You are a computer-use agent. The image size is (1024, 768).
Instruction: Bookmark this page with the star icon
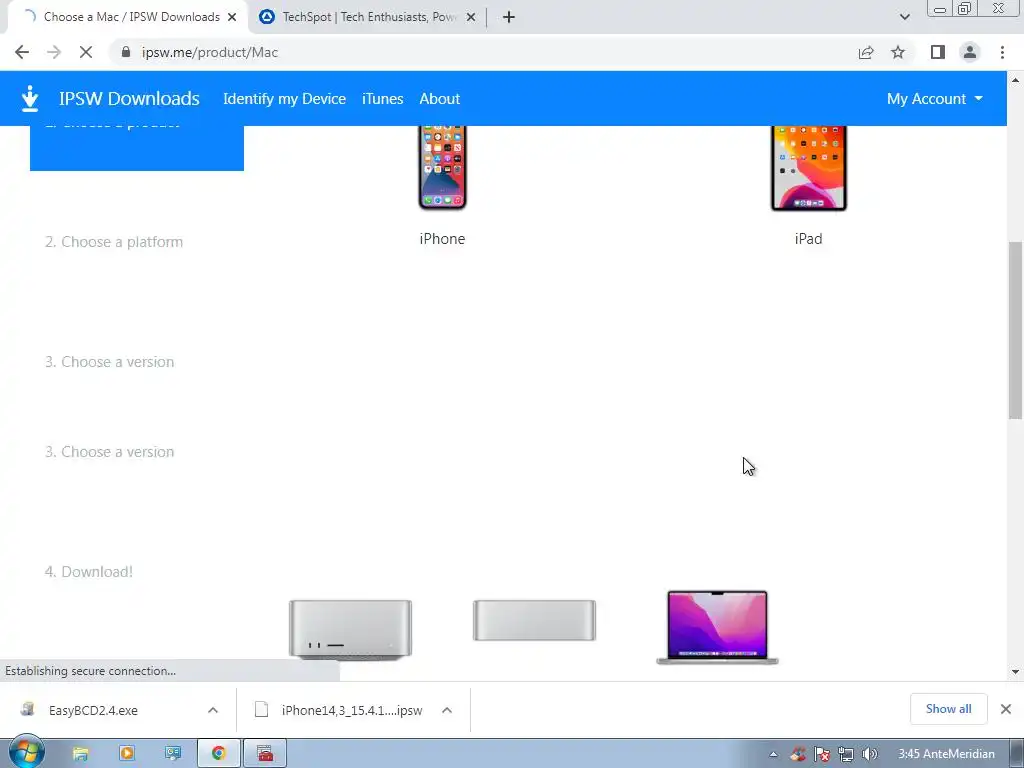coord(898,52)
